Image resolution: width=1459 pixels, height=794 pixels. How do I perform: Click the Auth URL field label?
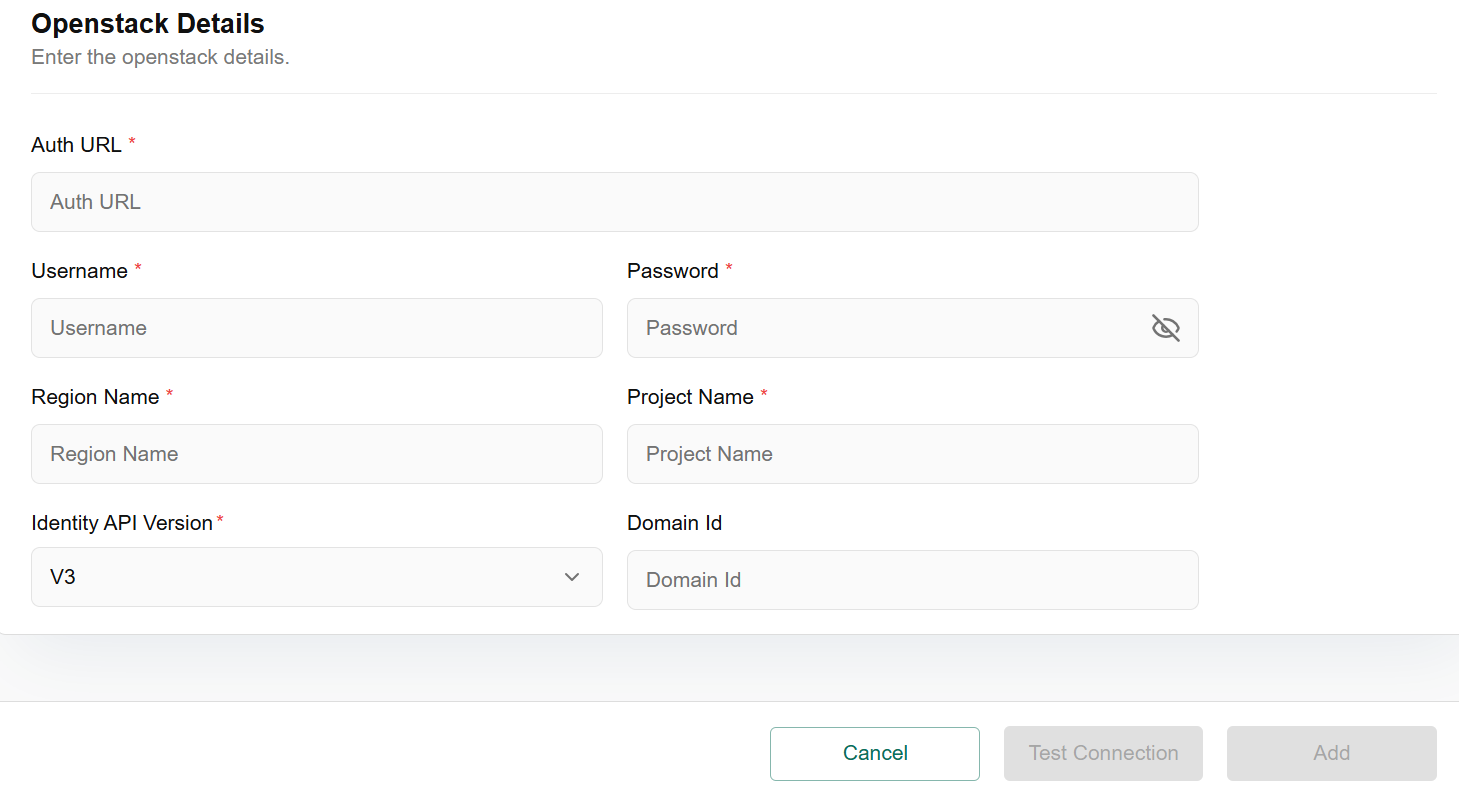coord(76,145)
